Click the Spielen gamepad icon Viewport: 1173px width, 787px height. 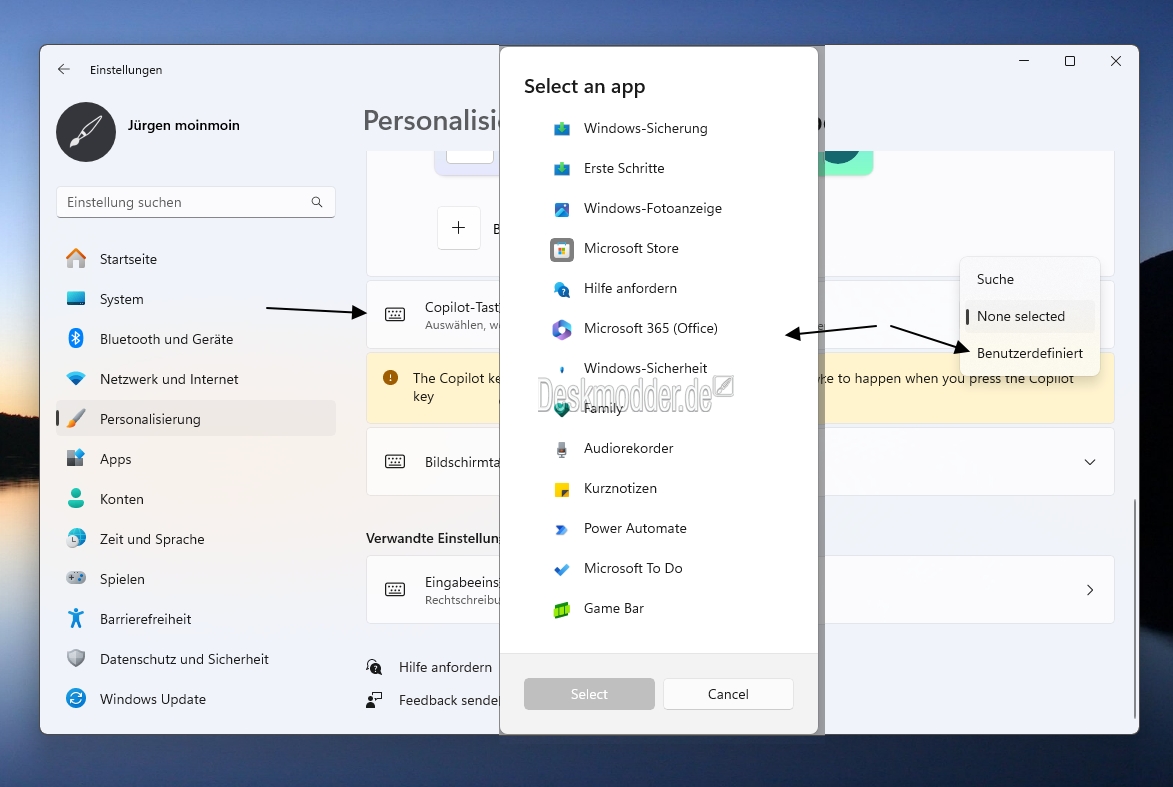76,578
